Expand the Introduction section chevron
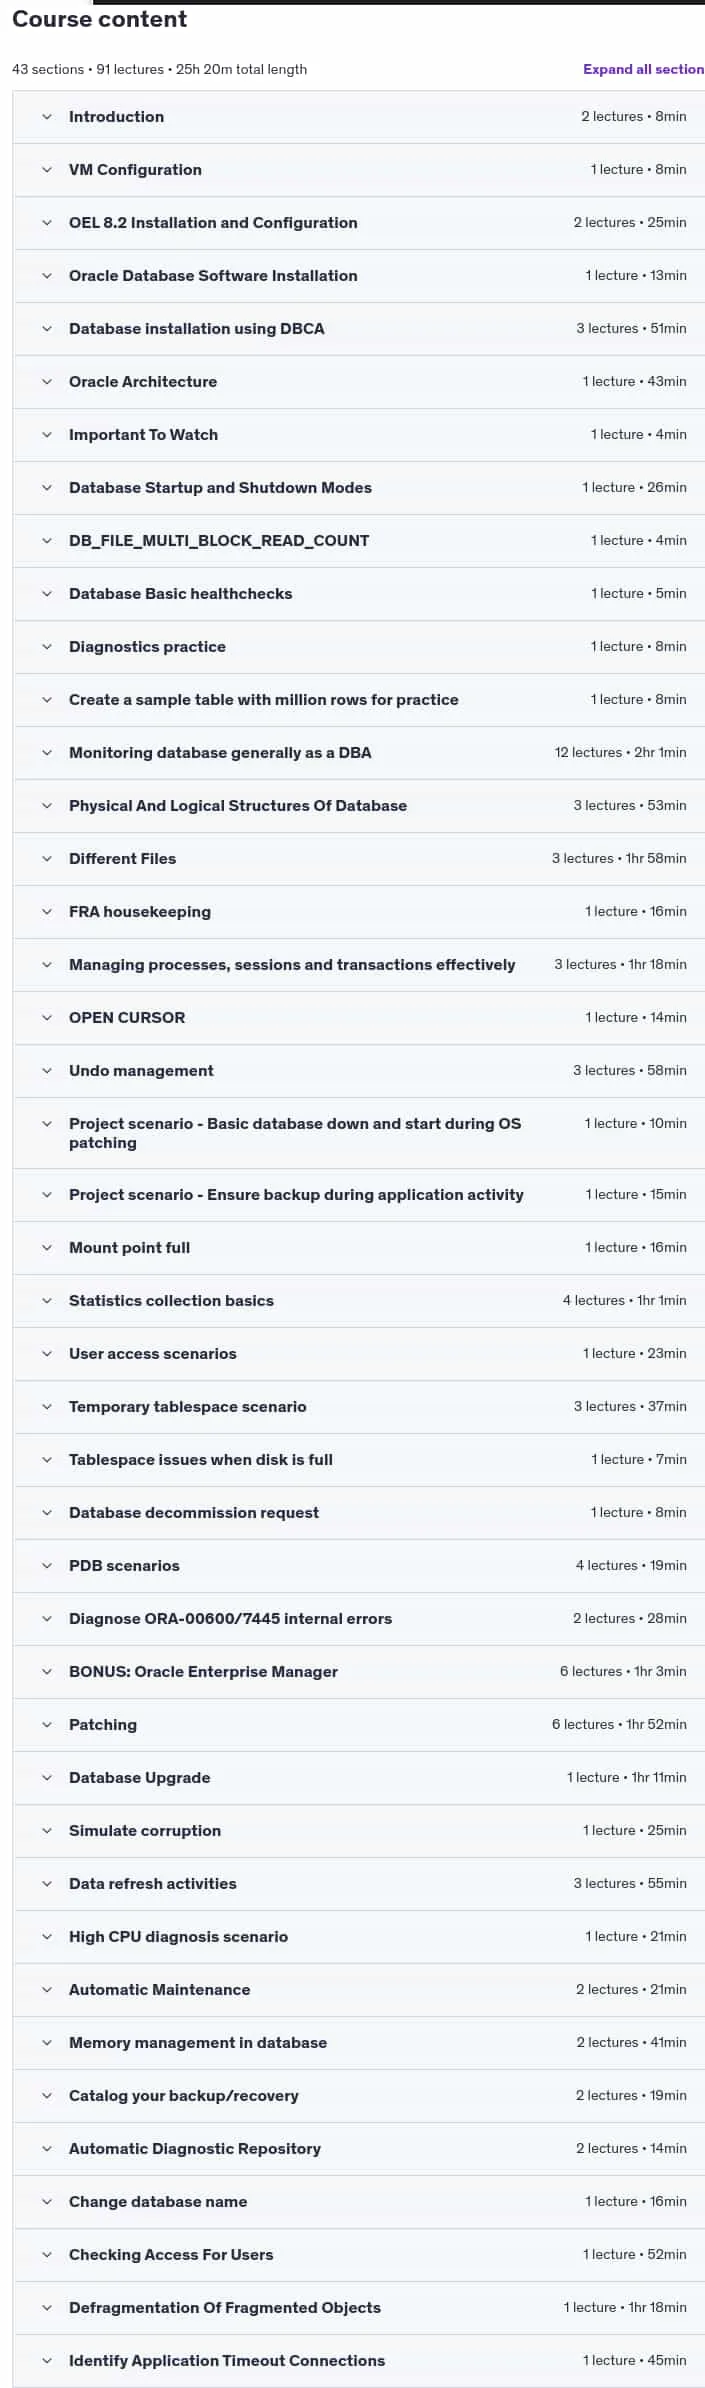 pyautogui.click(x=47, y=117)
